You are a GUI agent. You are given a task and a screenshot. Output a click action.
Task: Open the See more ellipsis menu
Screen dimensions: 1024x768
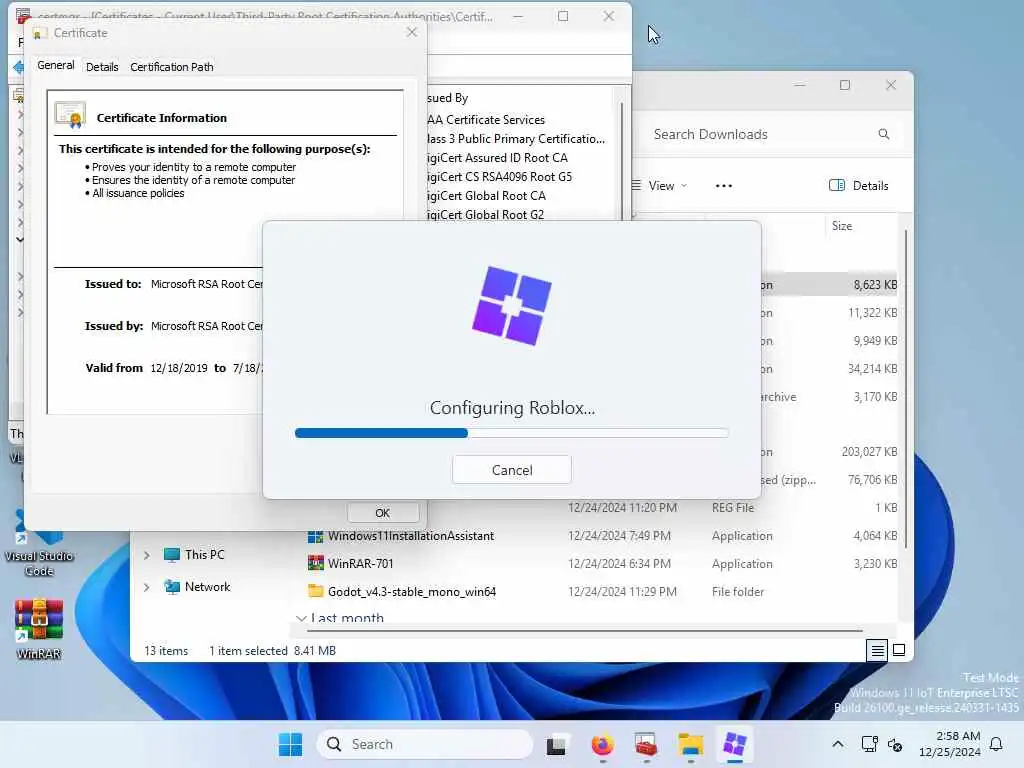724,185
